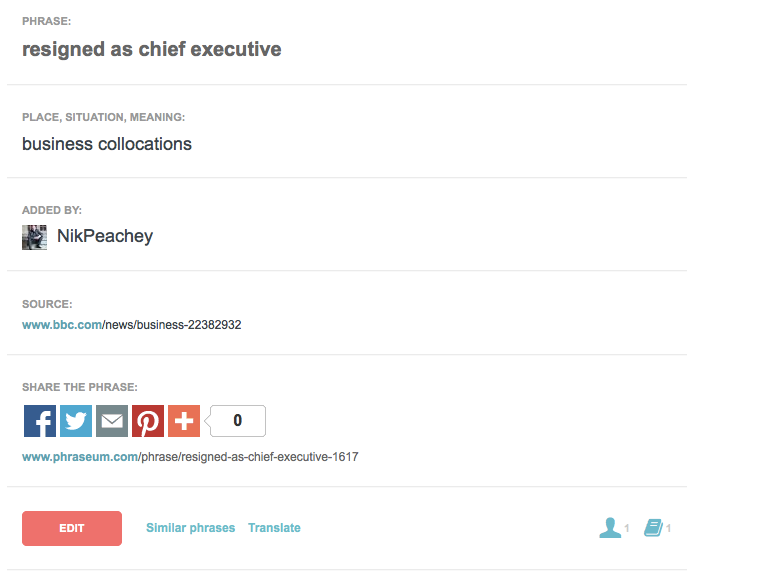This screenshot has height=572, width=766.
Task: Click the blue book icon
Action: 653,528
